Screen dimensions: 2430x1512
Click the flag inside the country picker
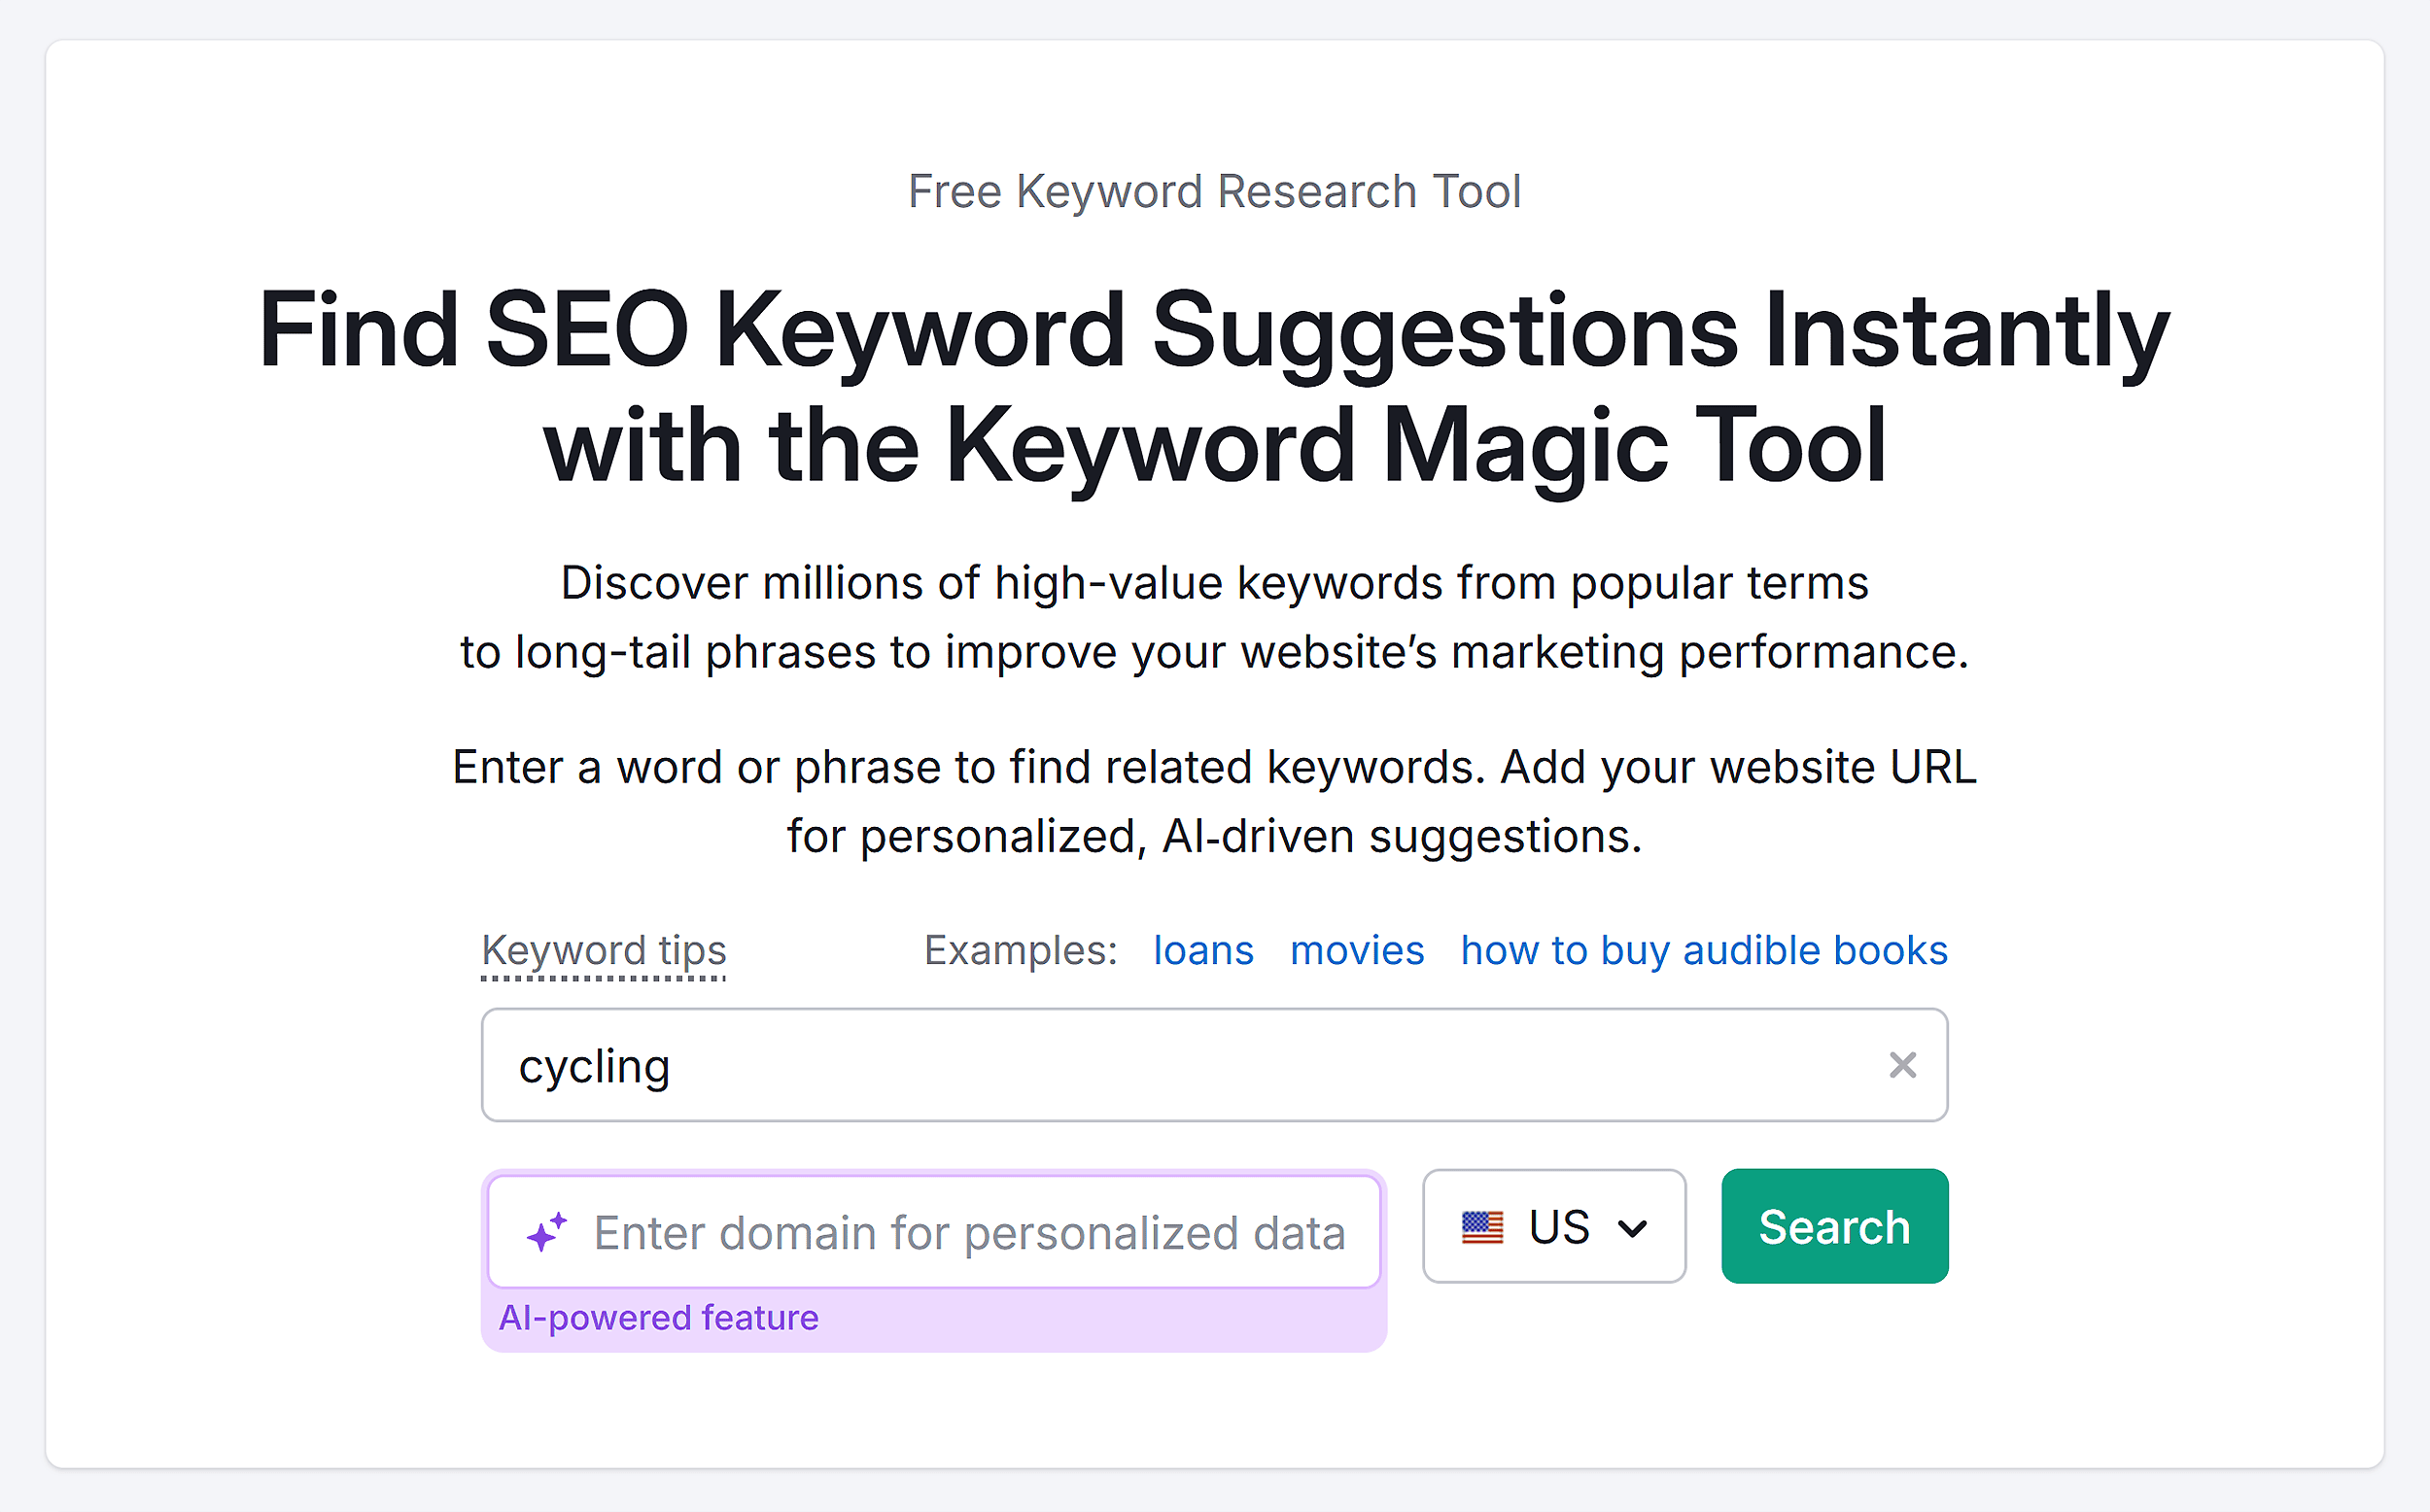click(1484, 1227)
